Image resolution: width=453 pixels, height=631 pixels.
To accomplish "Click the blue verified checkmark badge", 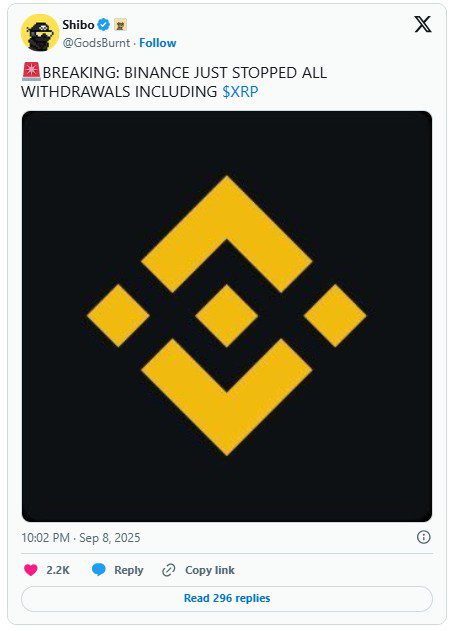I will tap(104, 25).
